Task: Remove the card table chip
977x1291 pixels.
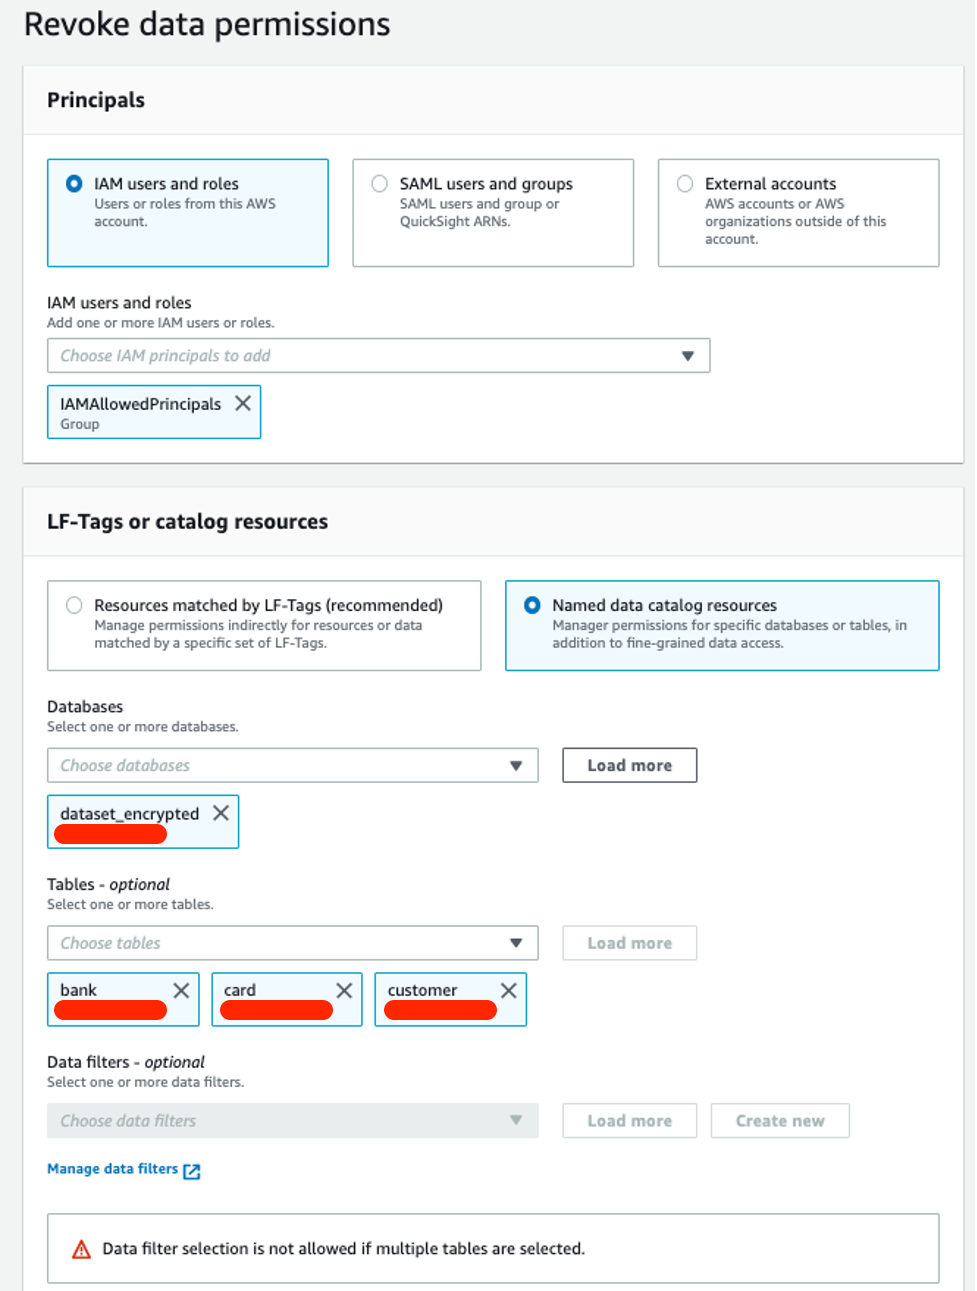Action: point(344,990)
